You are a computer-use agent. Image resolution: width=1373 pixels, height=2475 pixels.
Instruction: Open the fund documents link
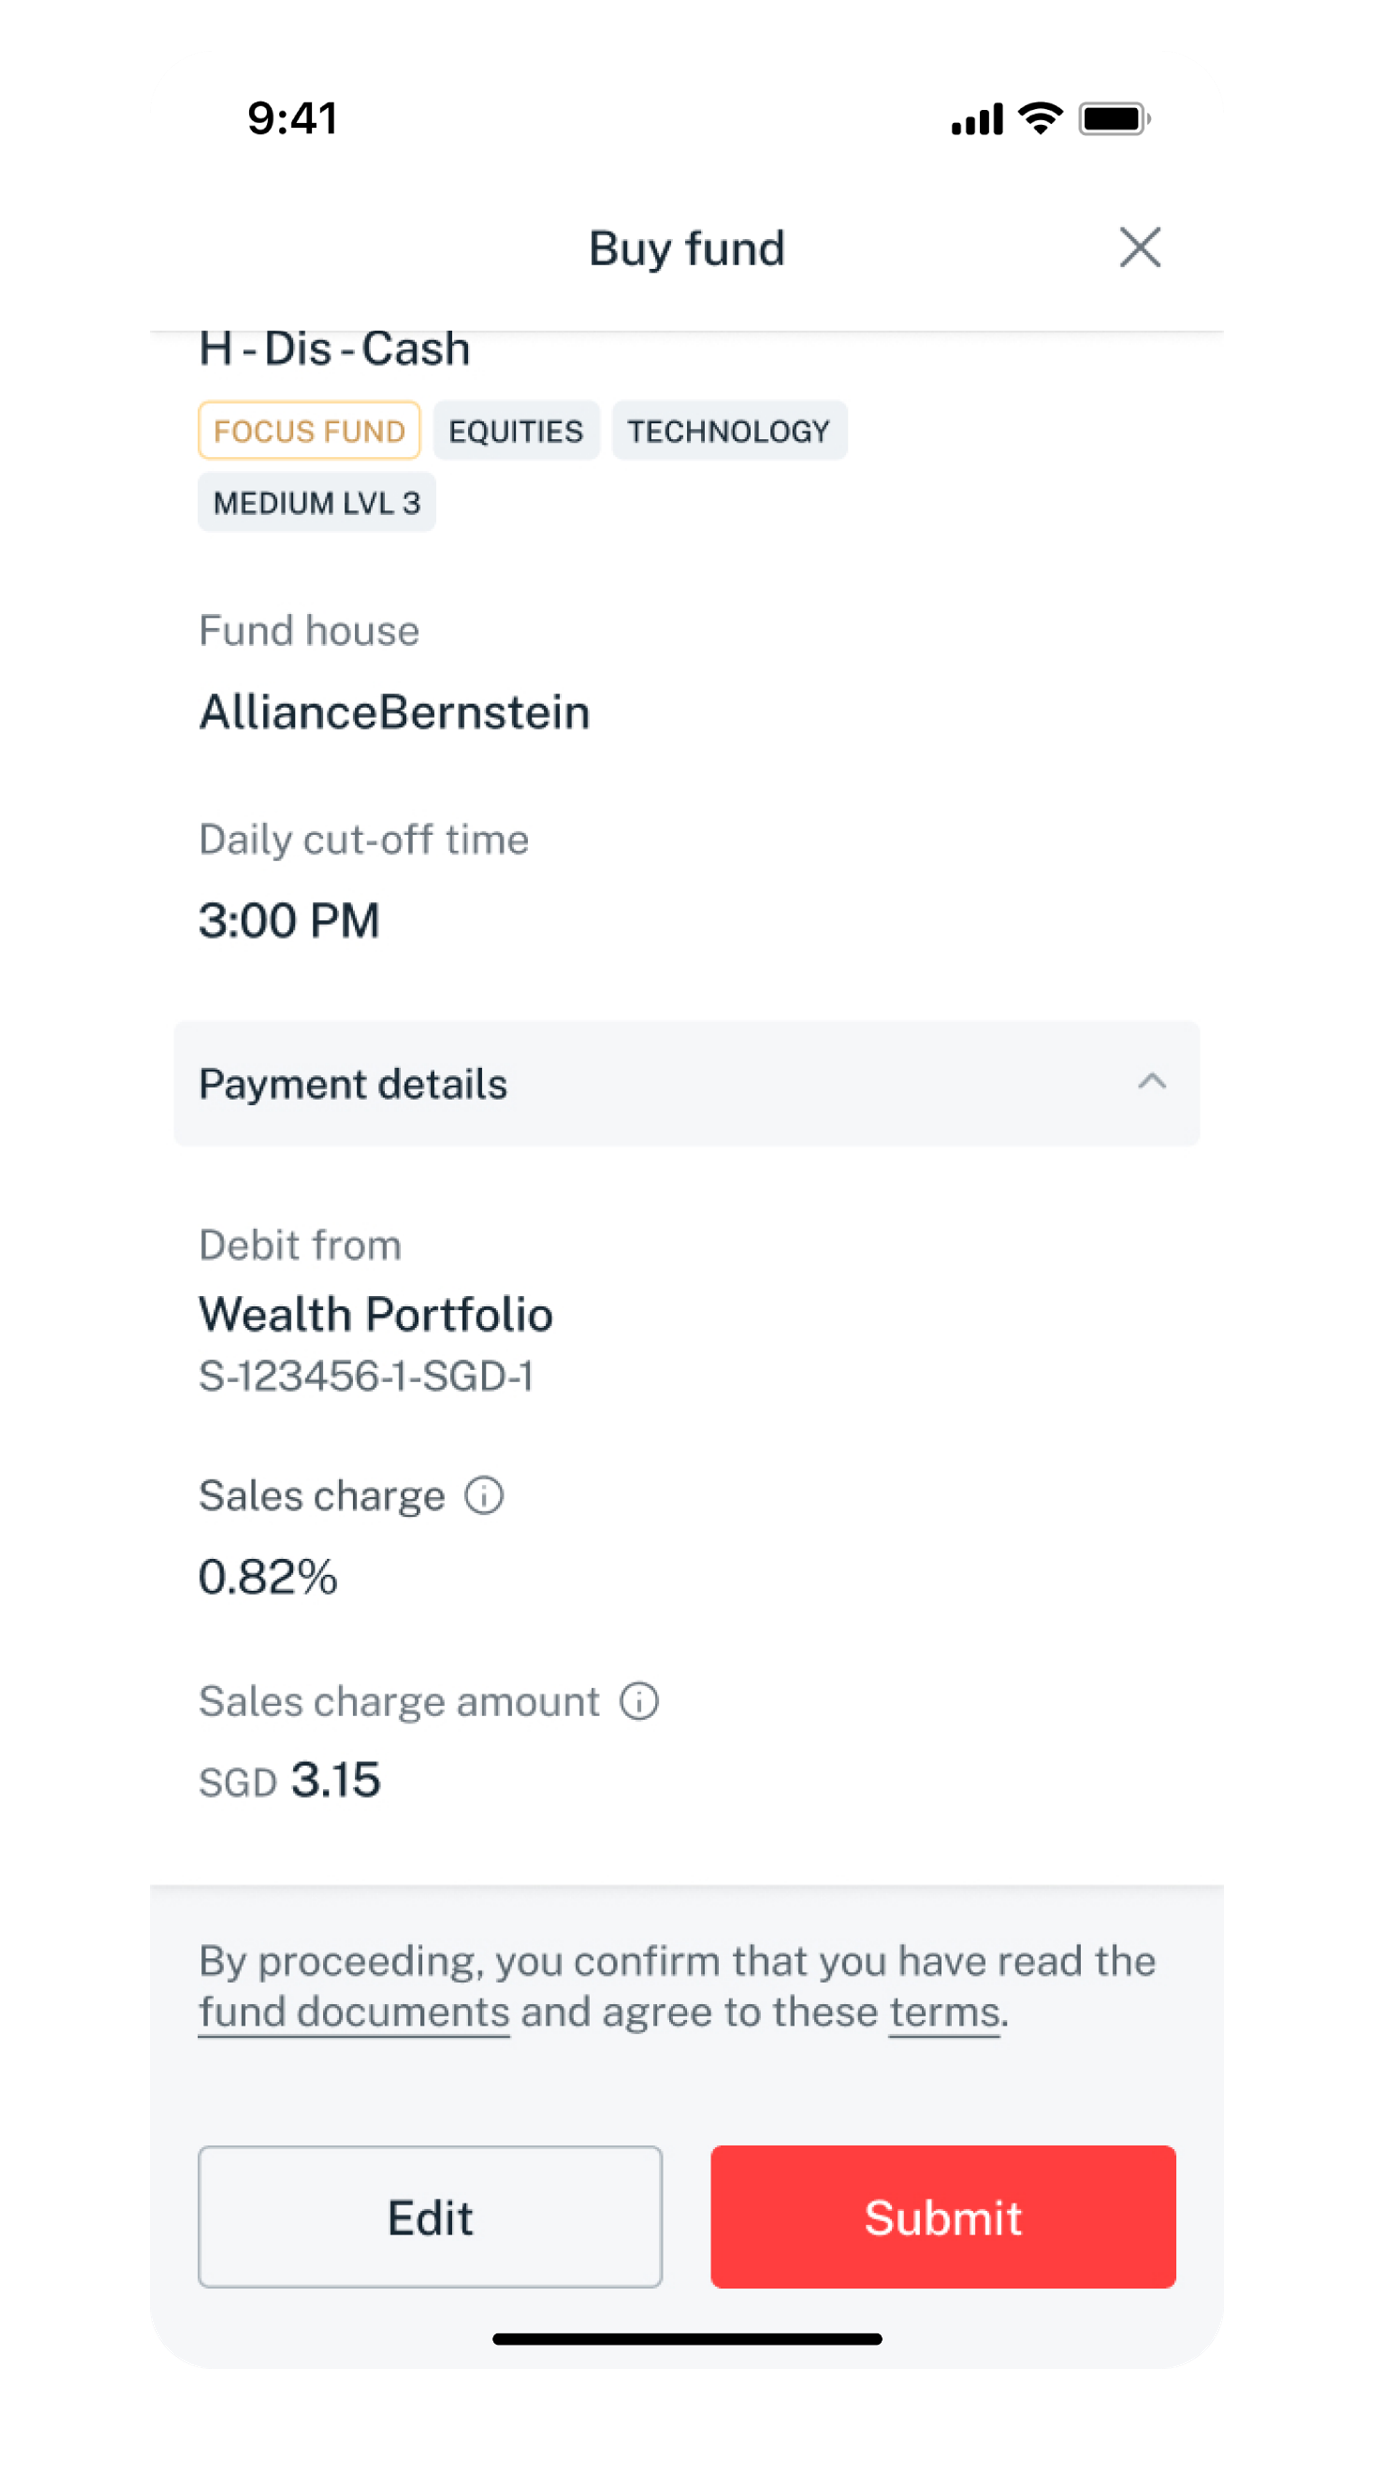354,2012
